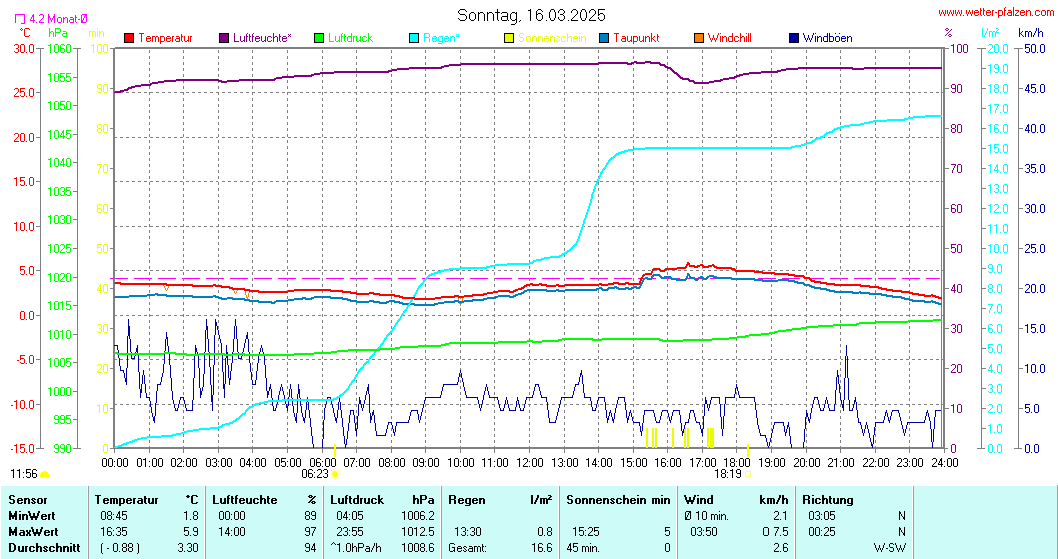Viewport: 1058px width, 559px height.
Task: Click the 30.0 label on the temperature axis
Action: click(22, 49)
